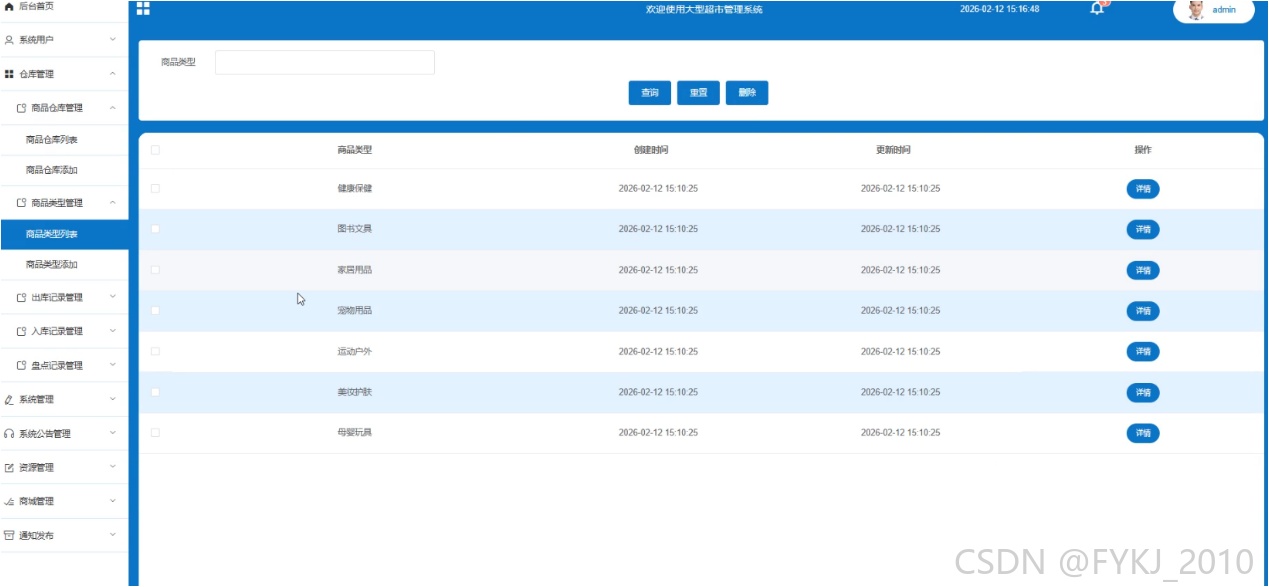
Task: Click the 查询 search button
Action: coord(650,93)
